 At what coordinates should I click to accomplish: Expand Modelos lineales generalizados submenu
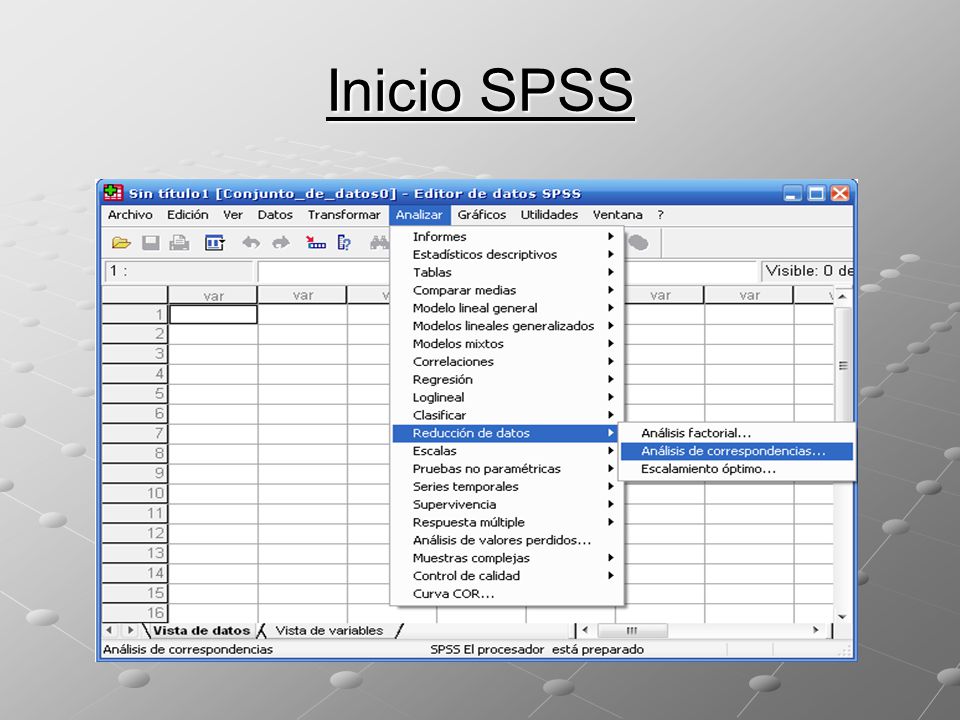coord(507,326)
